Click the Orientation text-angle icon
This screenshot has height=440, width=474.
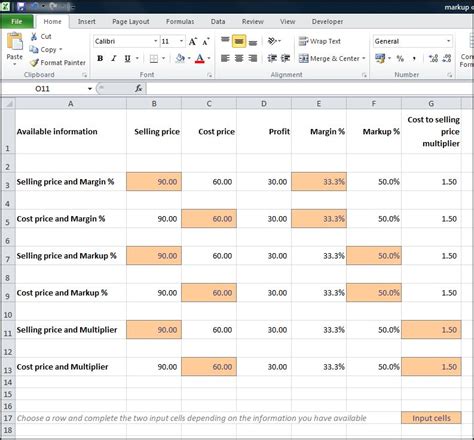[274, 41]
